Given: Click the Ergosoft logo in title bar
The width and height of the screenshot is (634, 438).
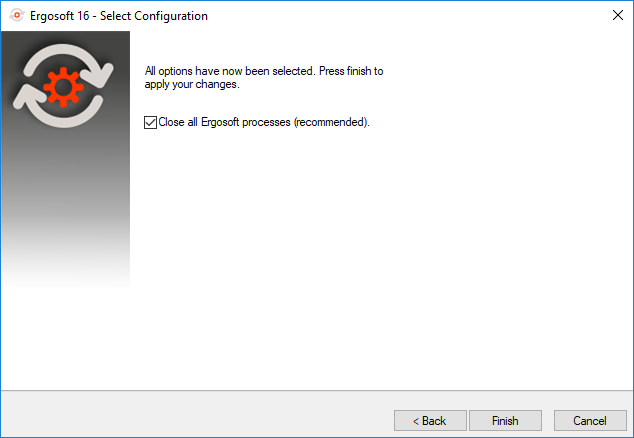Looking at the screenshot, I should click(17, 15).
